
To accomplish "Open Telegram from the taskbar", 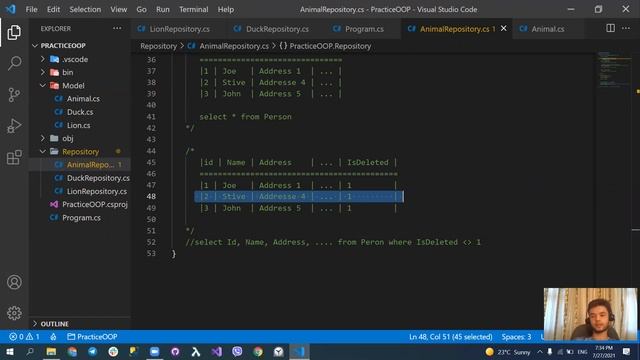I will tap(93, 351).
